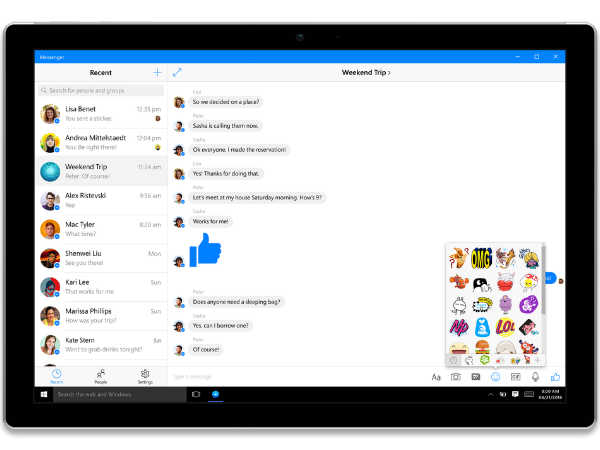Click message 'Works for me!'
Image resolution: width=600 pixels, height=450 pixels.
pos(210,221)
